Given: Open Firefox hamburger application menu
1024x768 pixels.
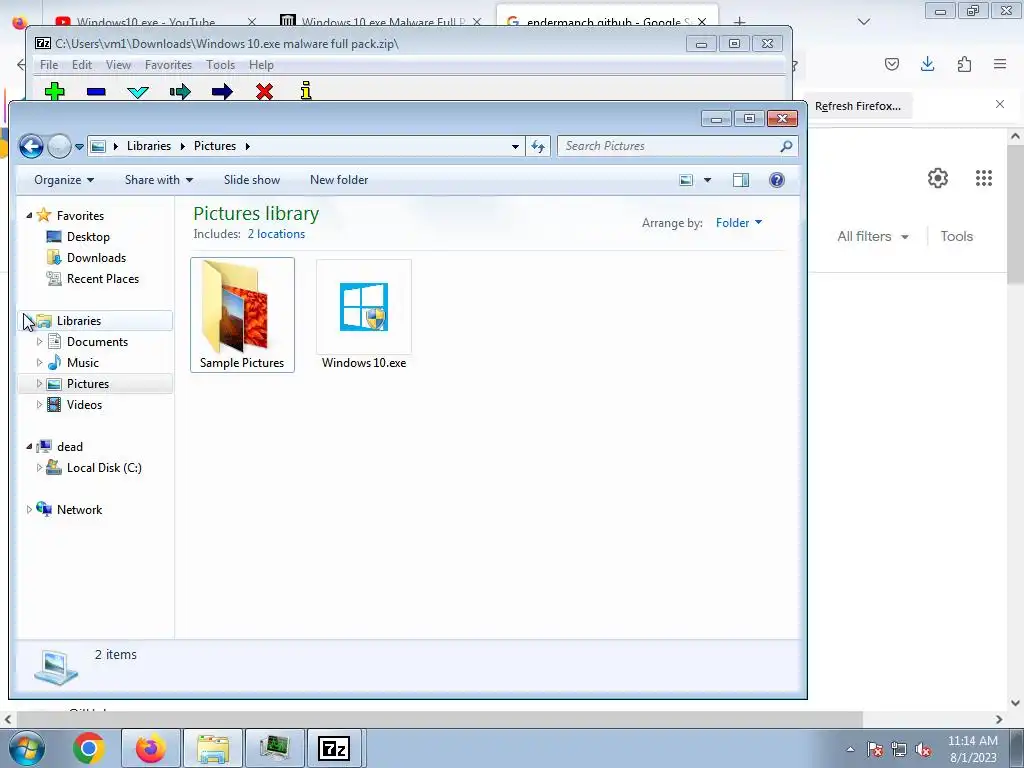Looking at the screenshot, I should click(x=1000, y=64).
